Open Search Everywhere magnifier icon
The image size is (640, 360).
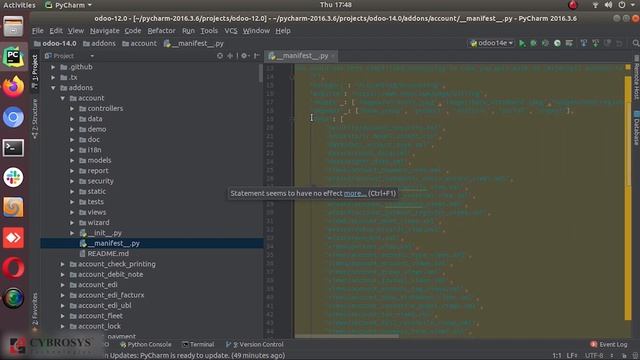(636, 43)
